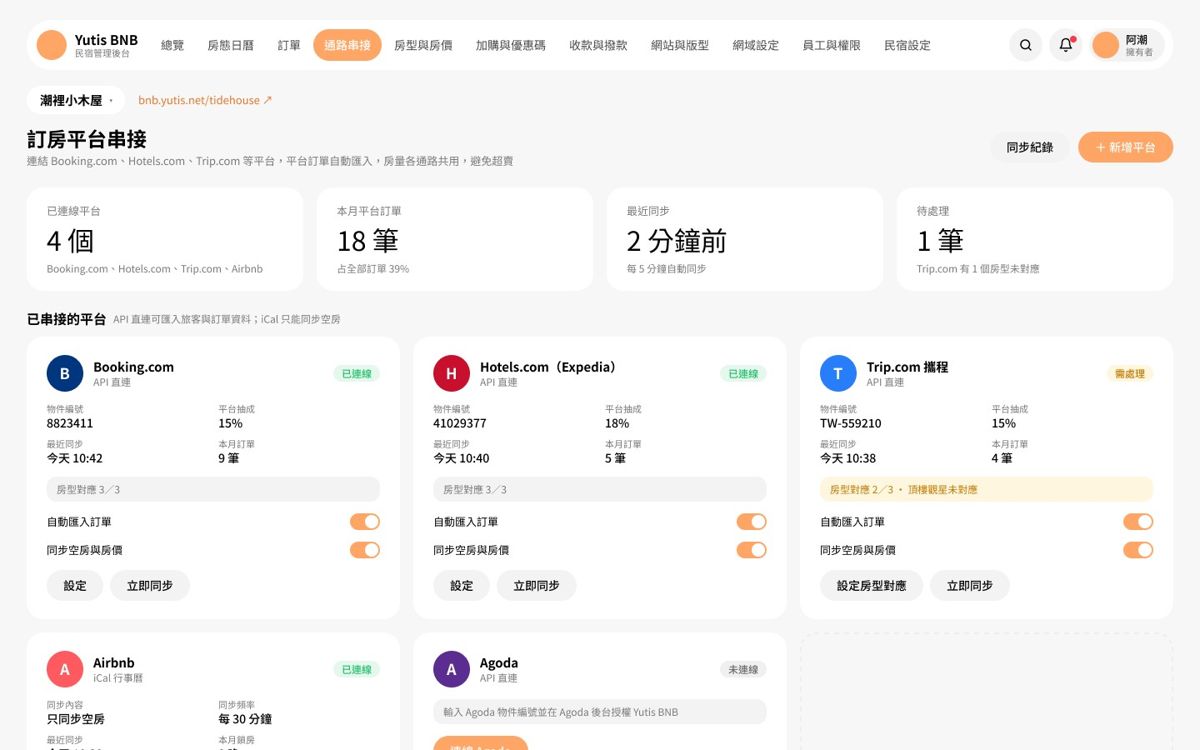
Task: Open 訂單 nav tab
Action: pyautogui.click(x=289, y=45)
